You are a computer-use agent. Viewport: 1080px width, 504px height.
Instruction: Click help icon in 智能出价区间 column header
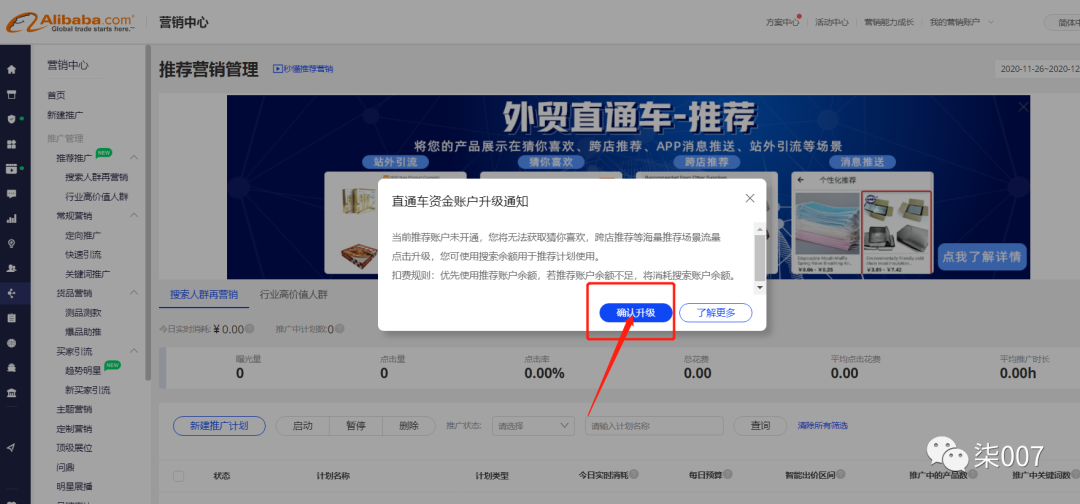(x=840, y=474)
